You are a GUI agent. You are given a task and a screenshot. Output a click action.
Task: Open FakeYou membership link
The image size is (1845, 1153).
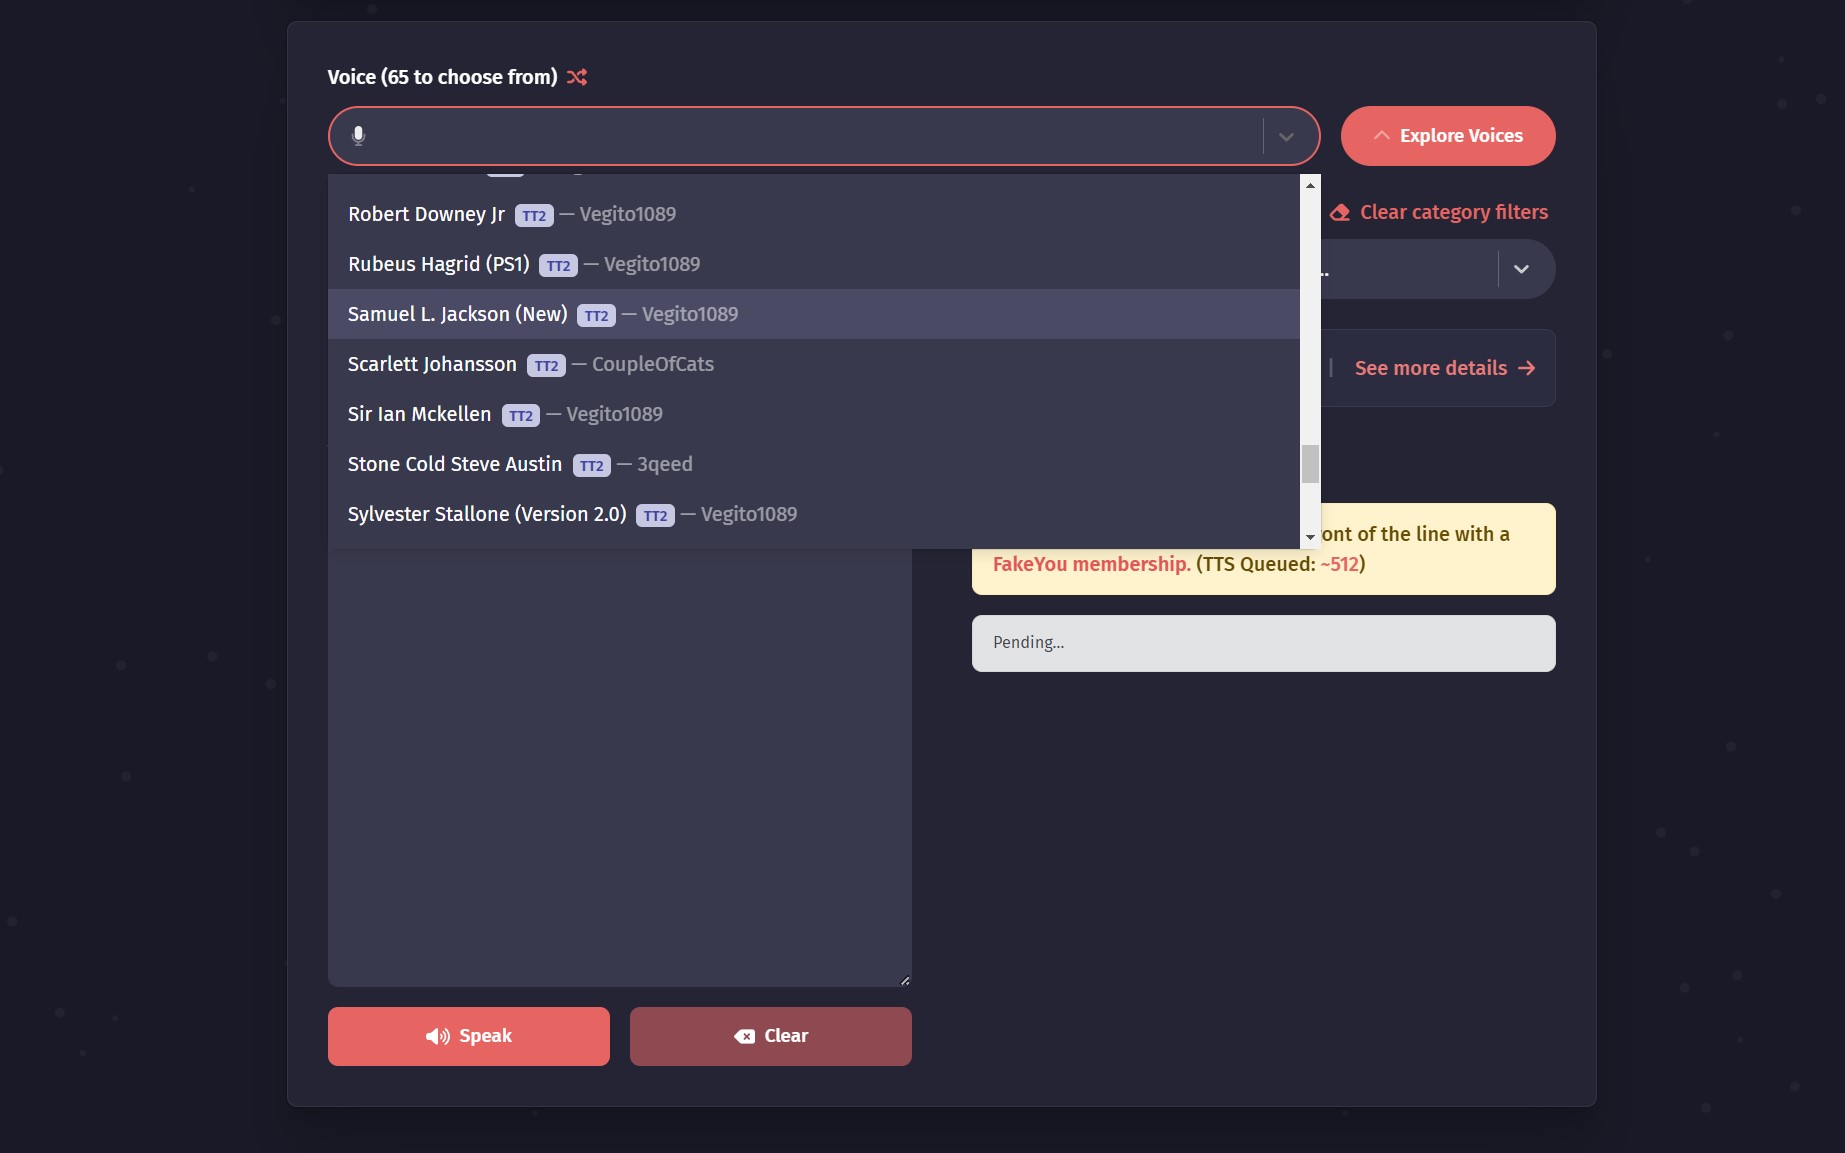click(x=1091, y=564)
